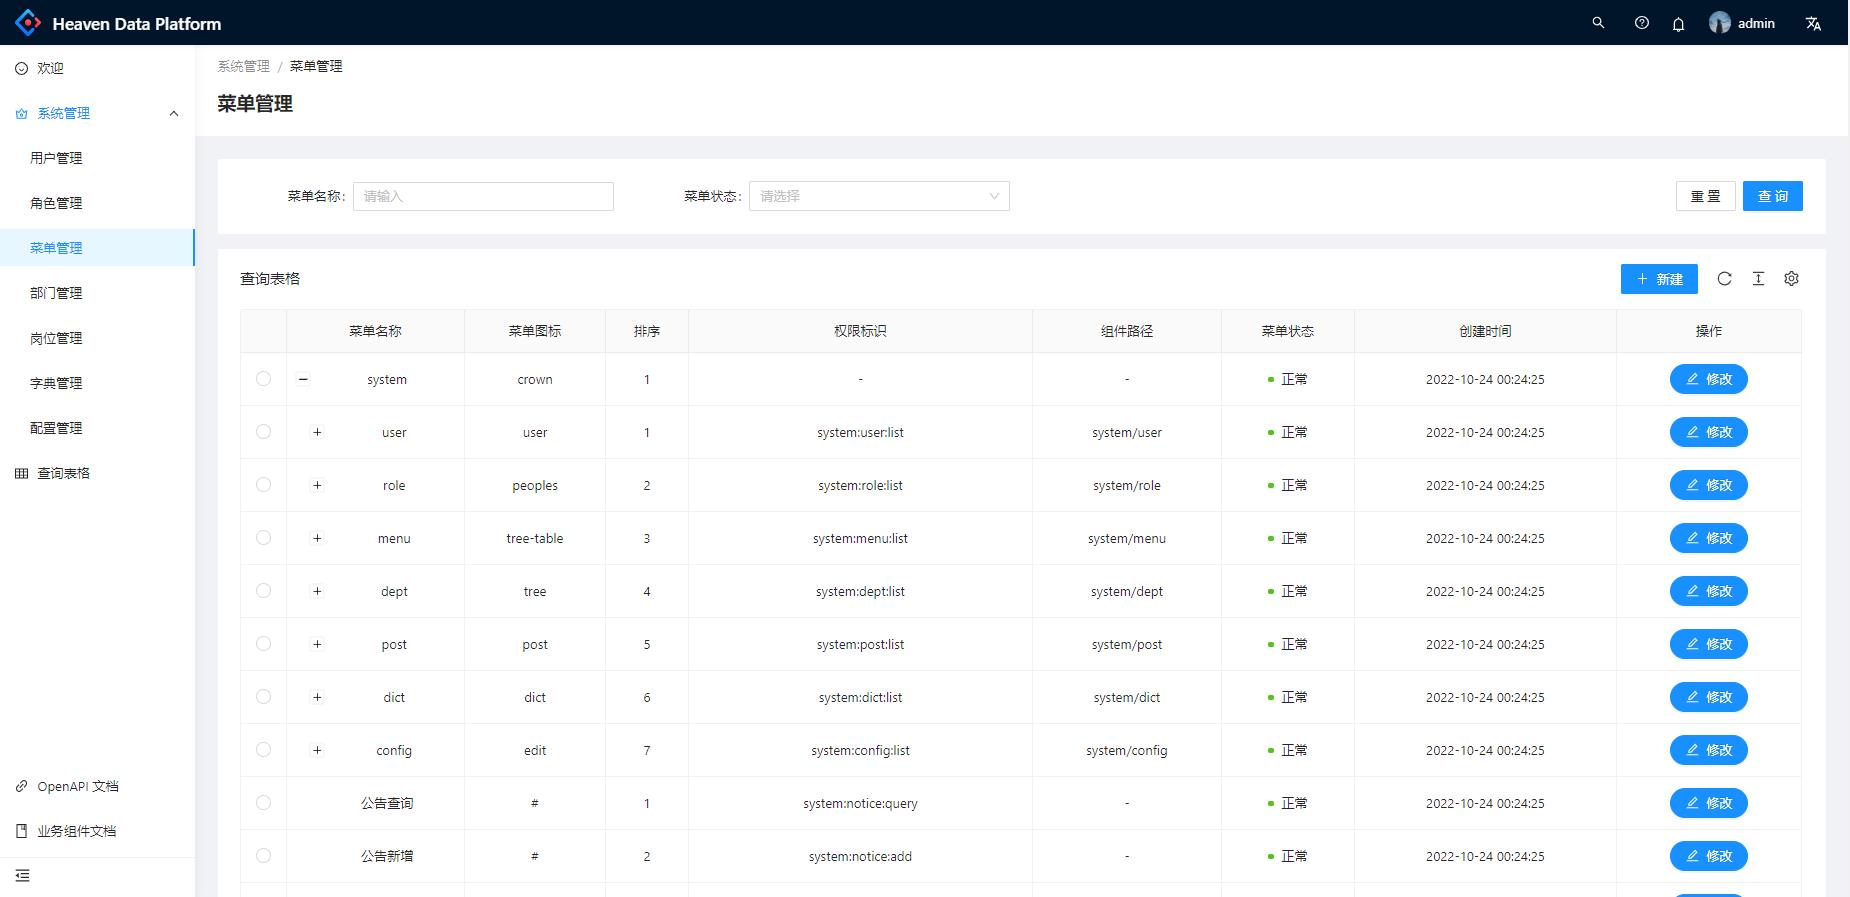
Task: Select radio button for 公告查询 row
Action: [x=263, y=803]
